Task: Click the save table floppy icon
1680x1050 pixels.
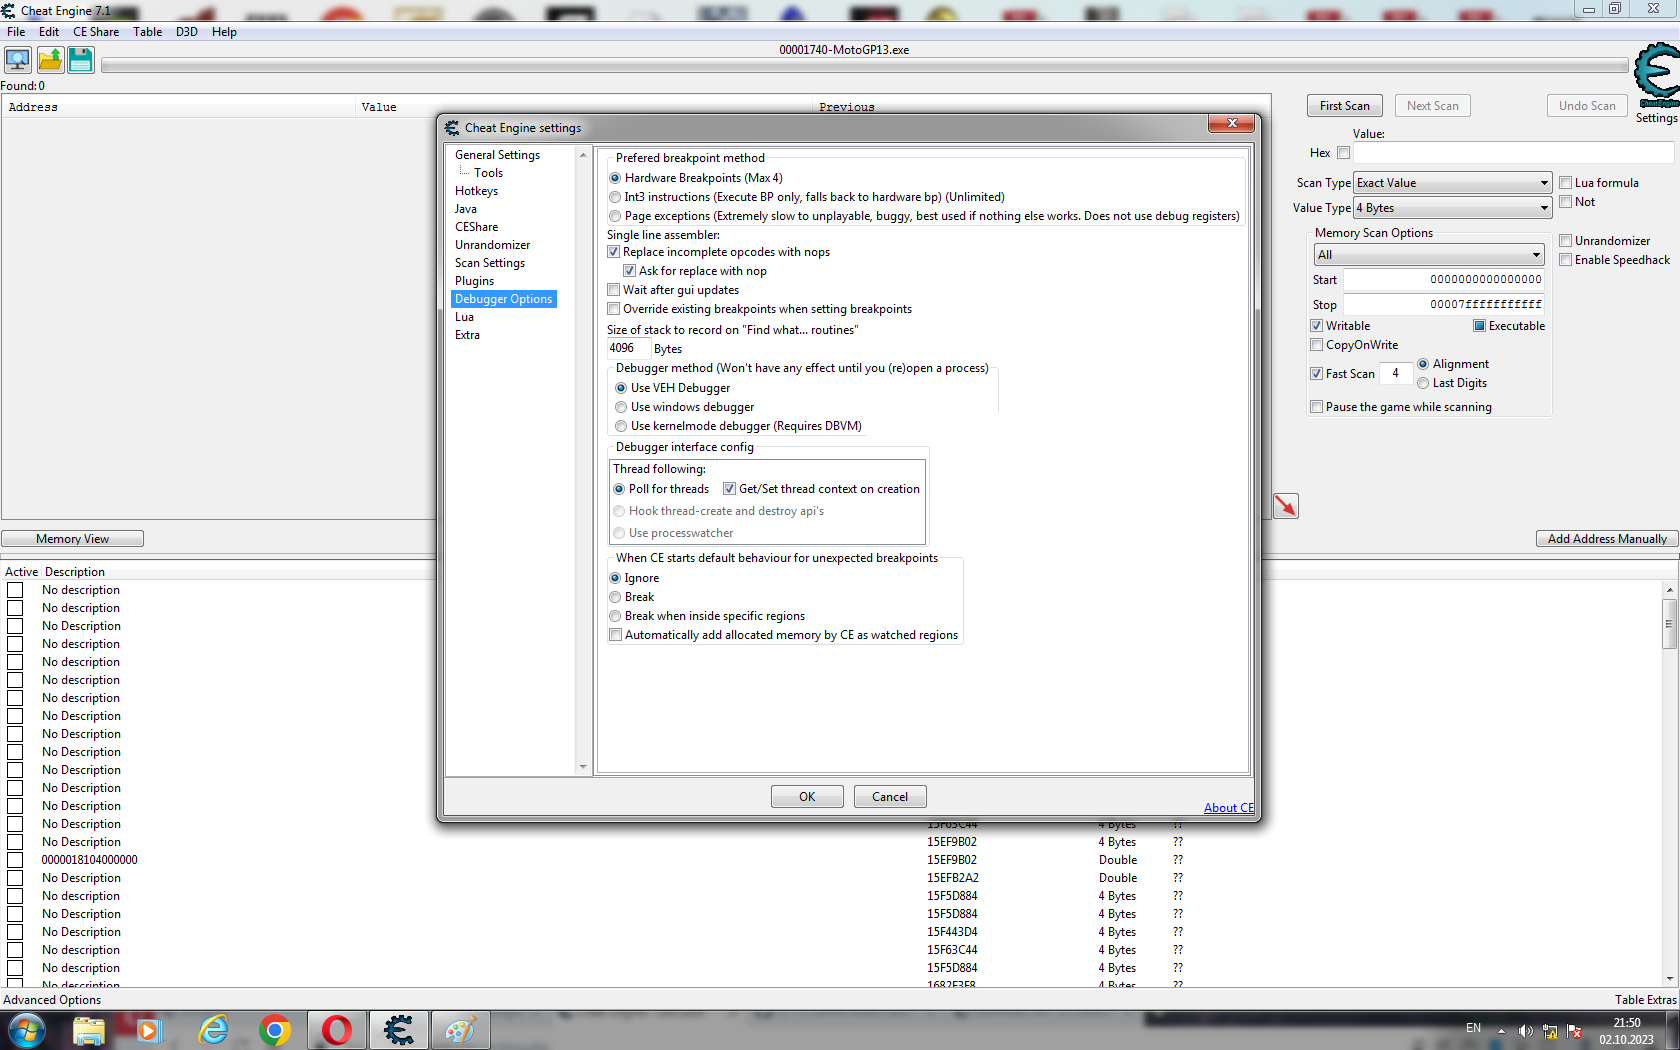Action: point(81,60)
